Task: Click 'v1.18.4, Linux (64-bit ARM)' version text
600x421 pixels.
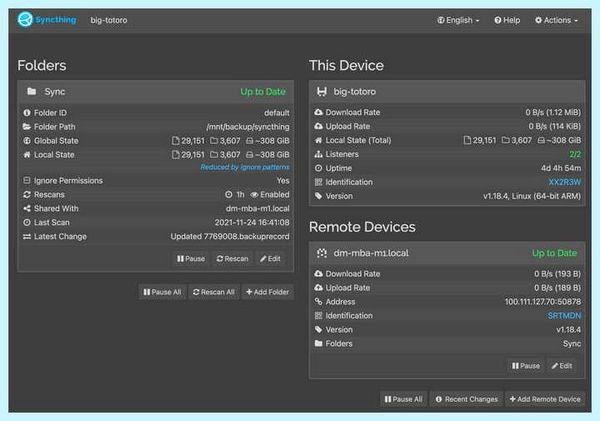Action: [532, 196]
